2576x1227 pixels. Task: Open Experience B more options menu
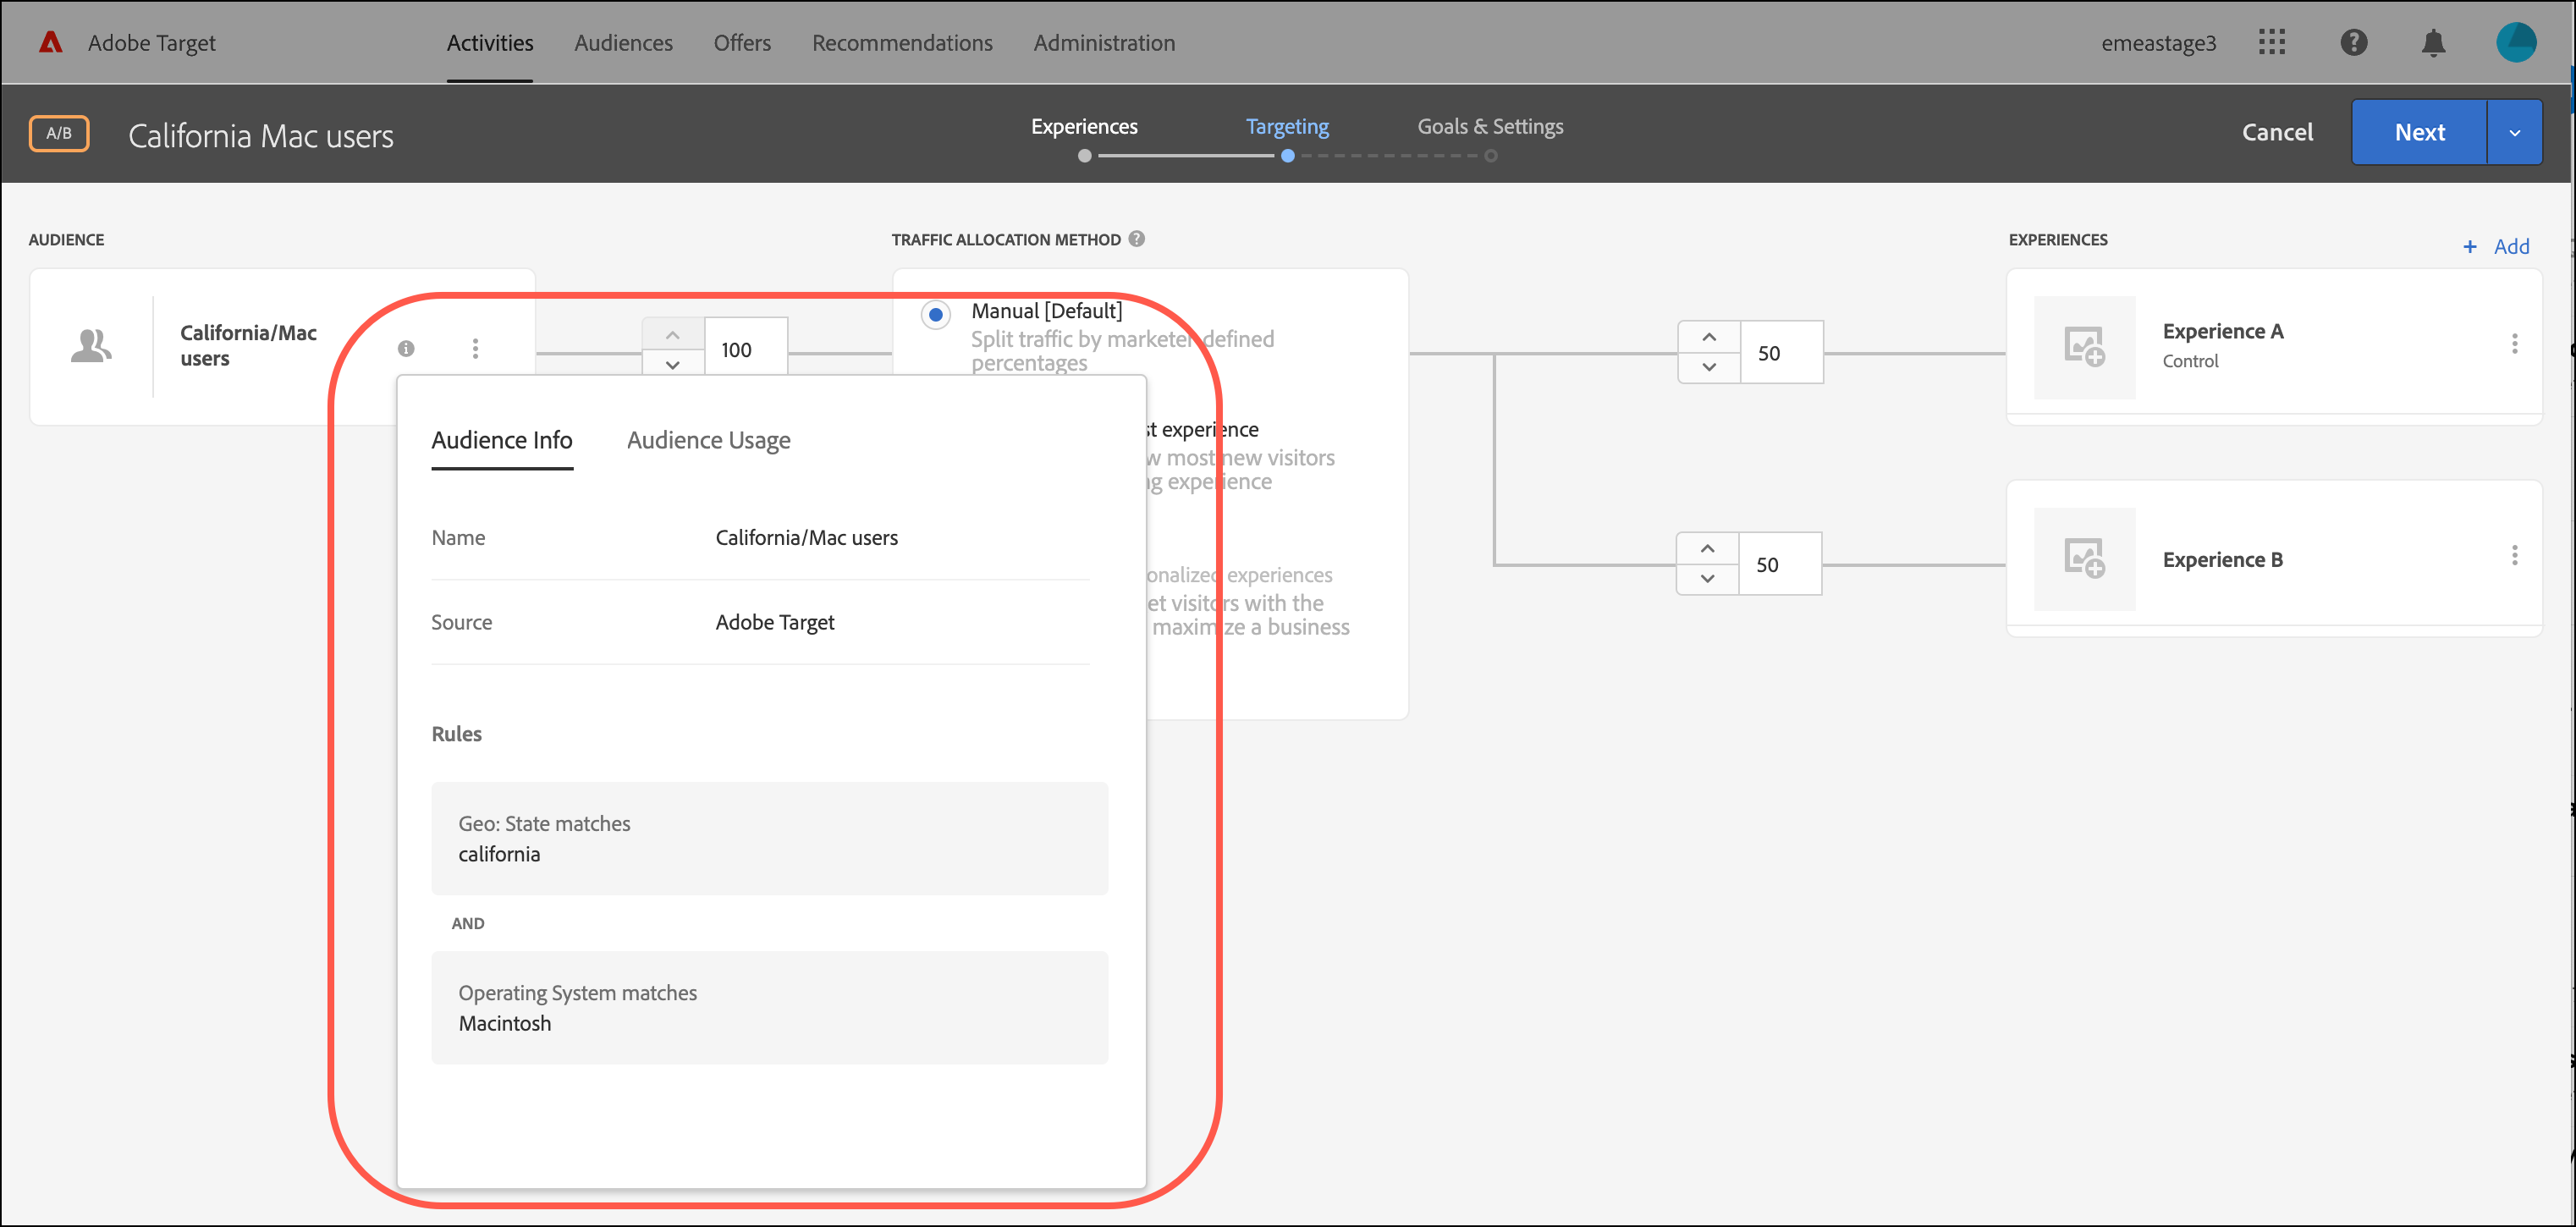click(x=2514, y=556)
